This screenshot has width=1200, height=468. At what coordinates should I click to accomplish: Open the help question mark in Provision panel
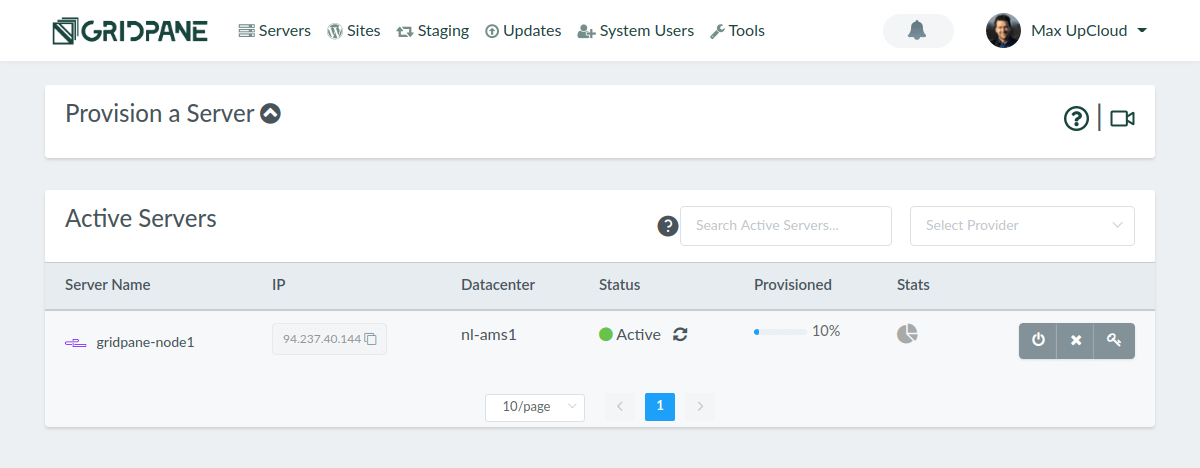1076,119
